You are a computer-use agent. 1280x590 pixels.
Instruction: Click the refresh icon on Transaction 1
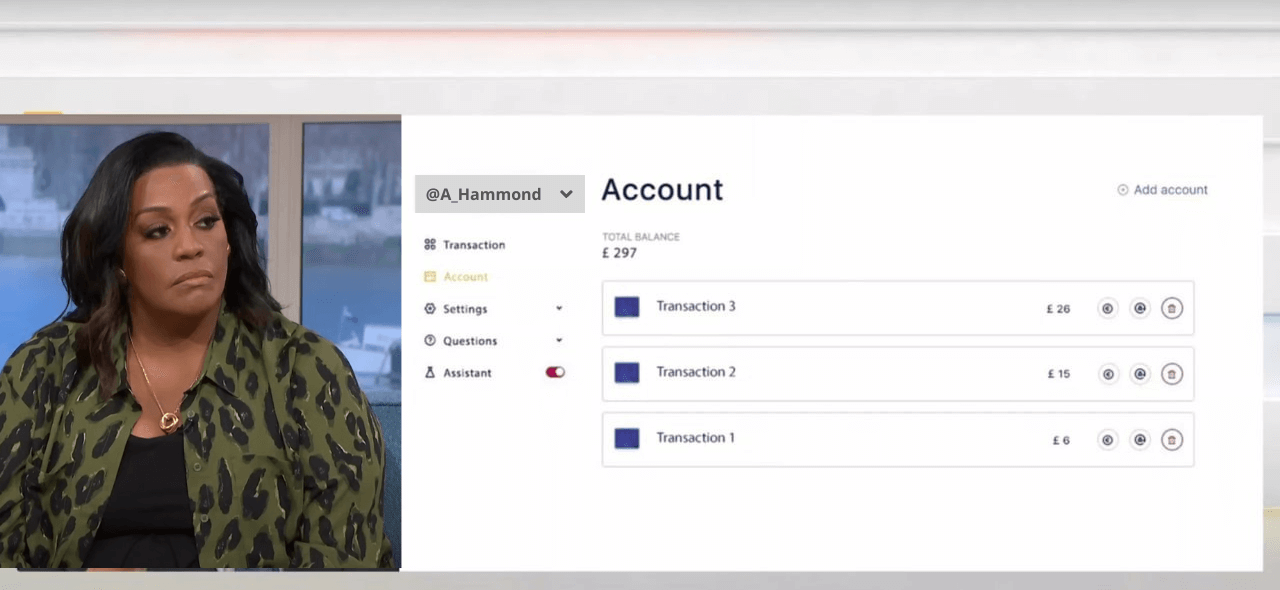pyautogui.click(x=1140, y=440)
